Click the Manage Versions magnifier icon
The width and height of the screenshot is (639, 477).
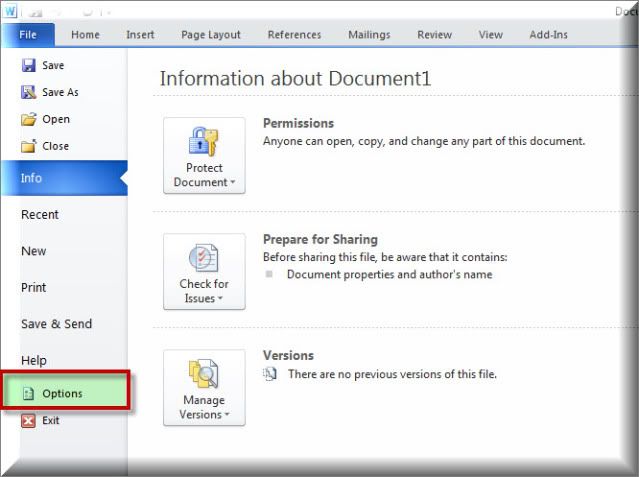203,373
